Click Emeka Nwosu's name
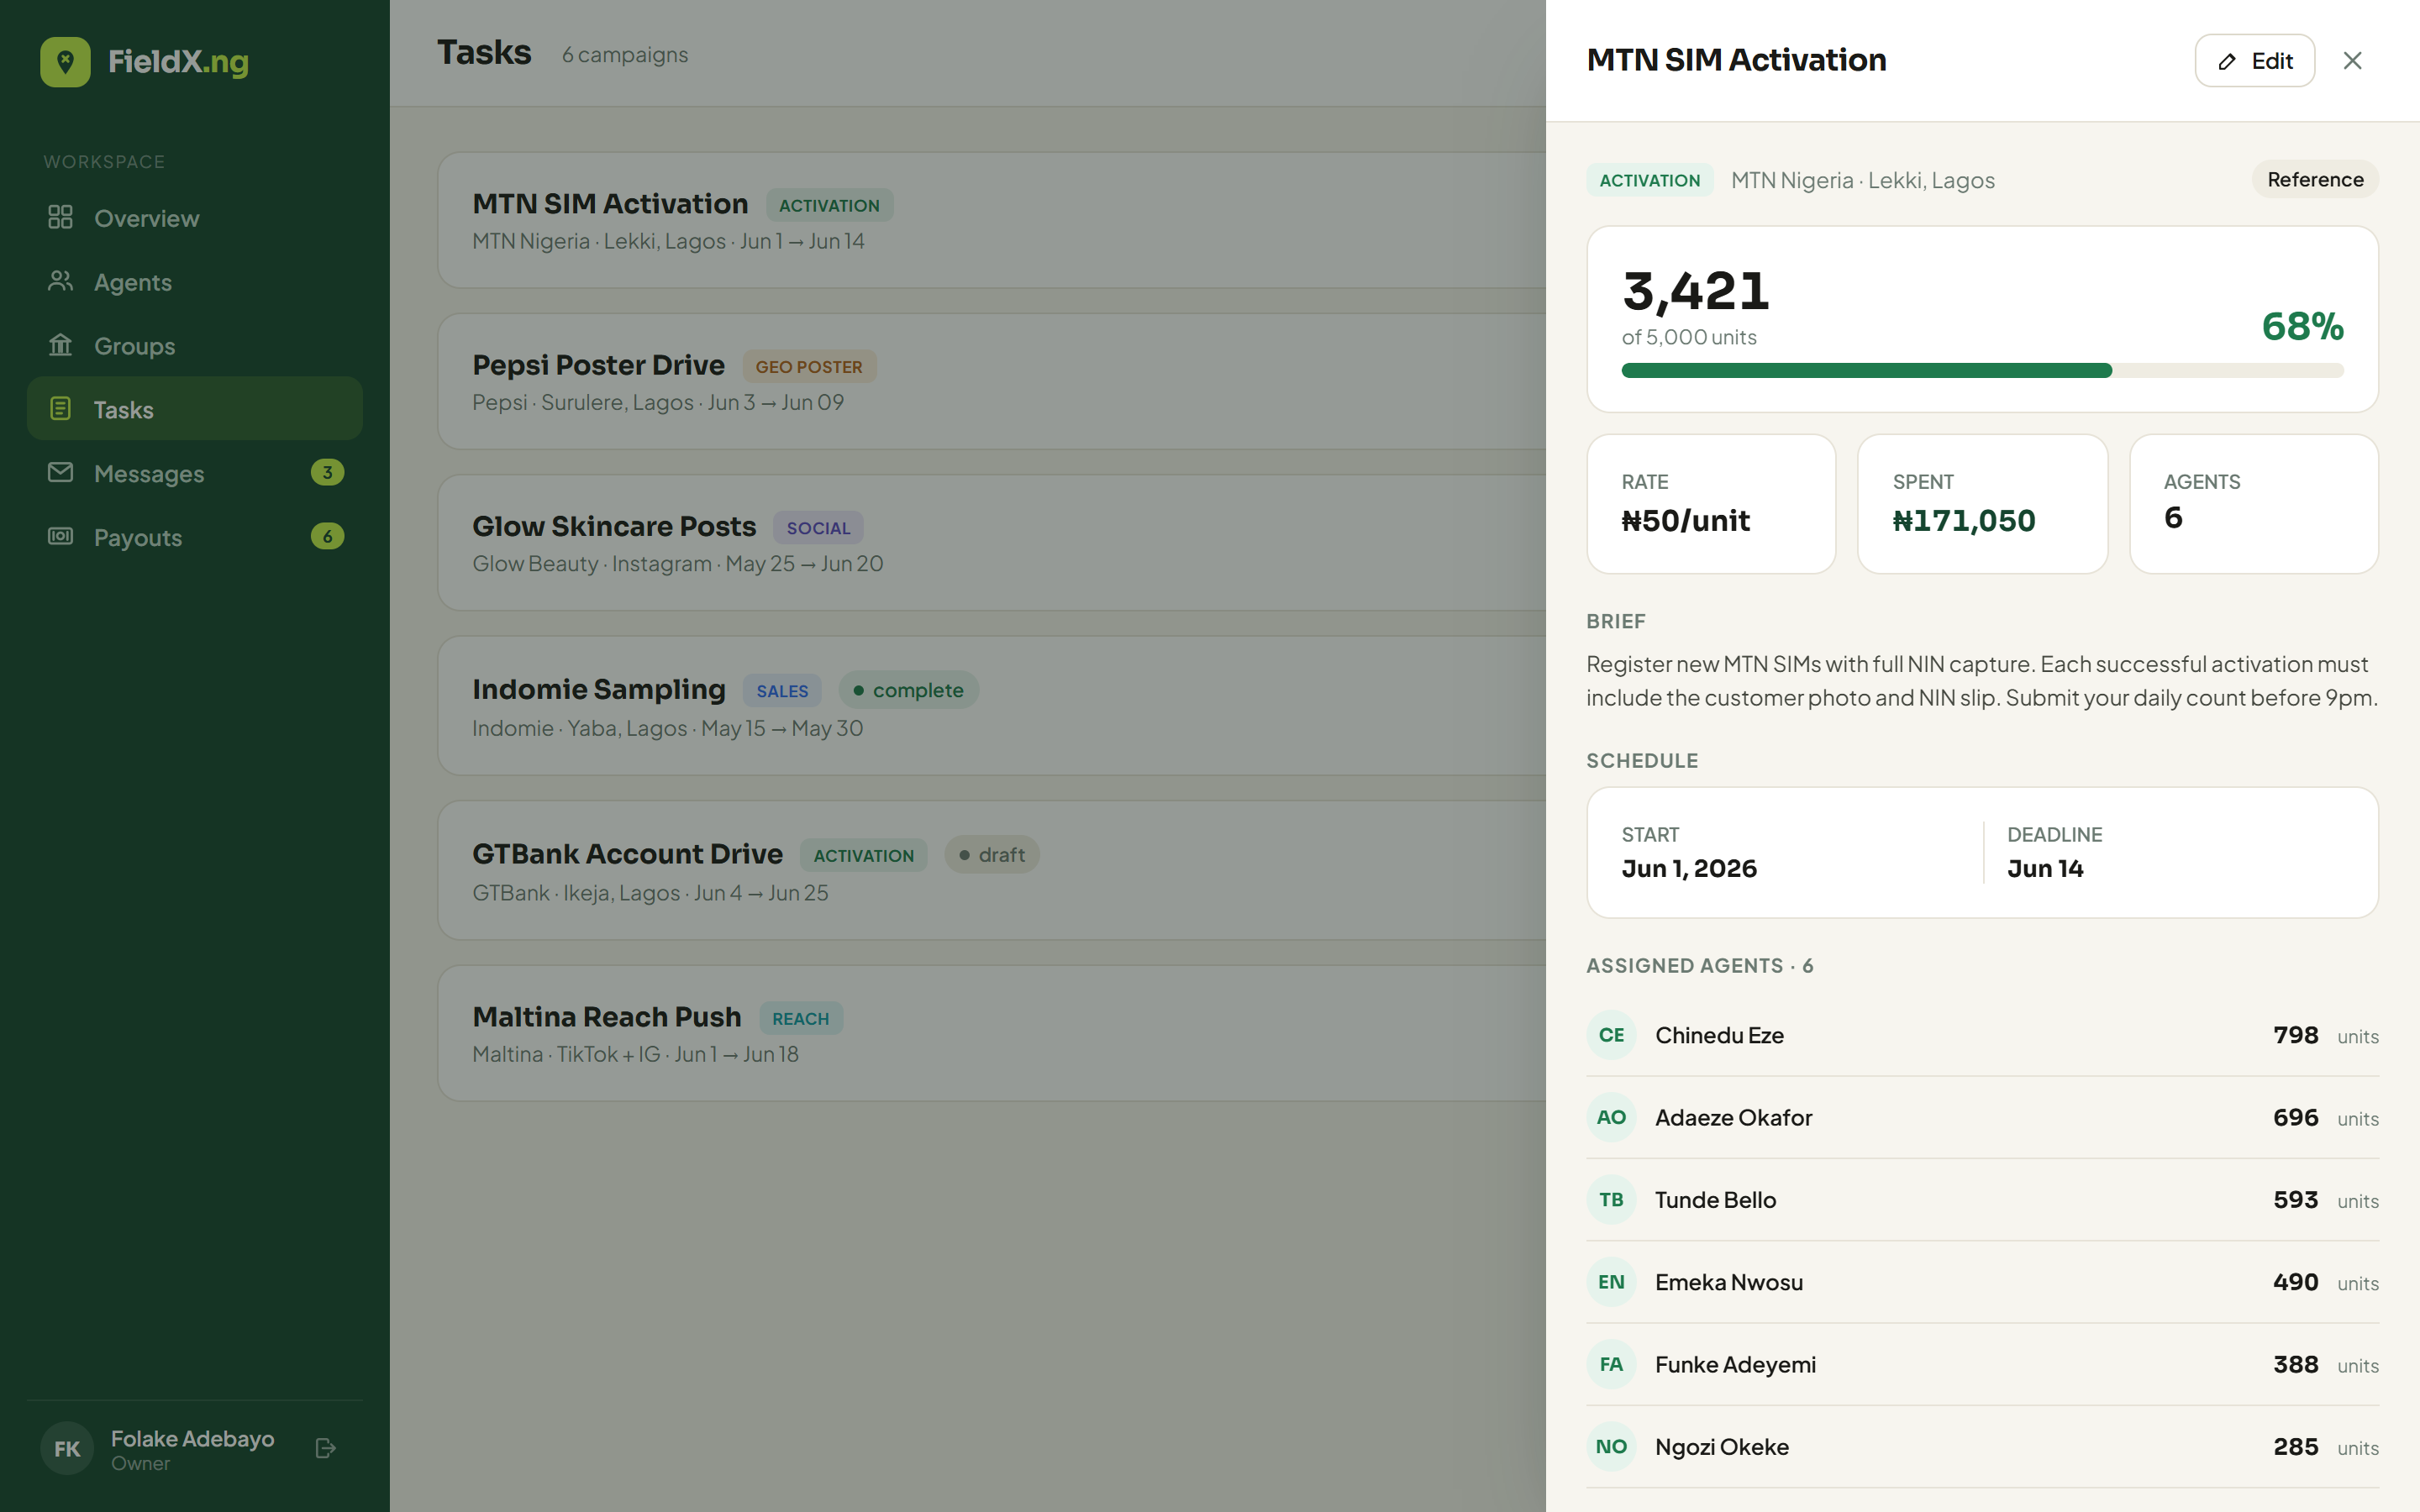This screenshot has height=1512, width=2420. pyautogui.click(x=1729, y=1282)
